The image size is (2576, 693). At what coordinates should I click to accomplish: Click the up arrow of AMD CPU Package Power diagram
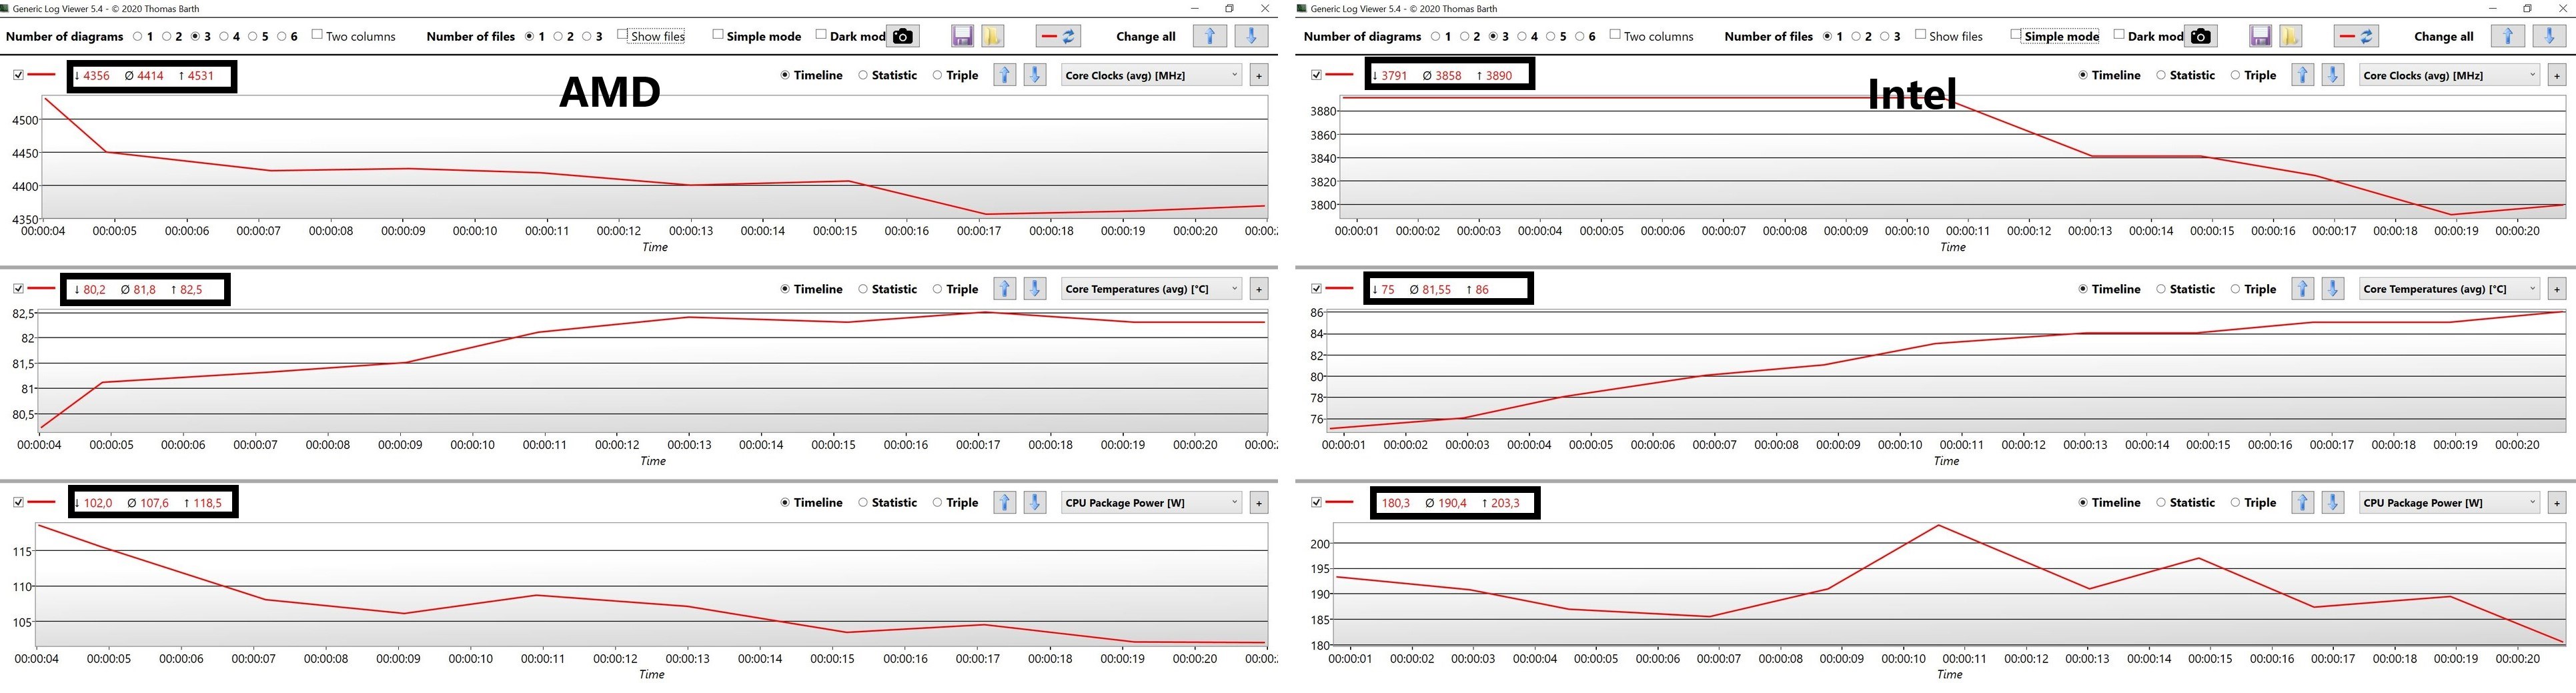click(x=1004, y=502)
